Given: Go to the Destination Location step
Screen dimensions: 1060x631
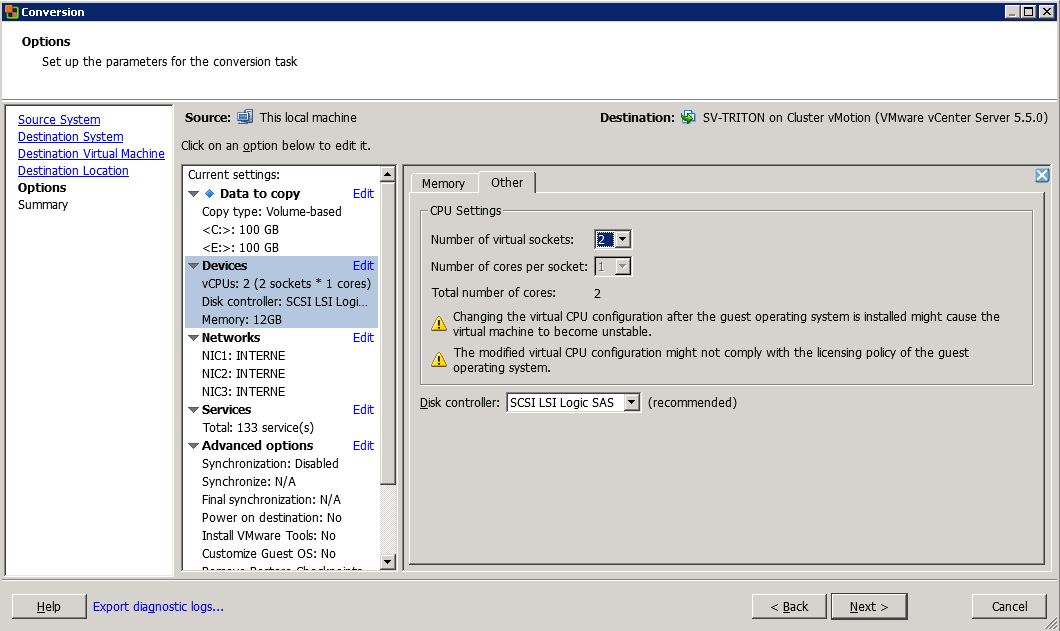Looking at the screenshot, I should tap(73, 171).
